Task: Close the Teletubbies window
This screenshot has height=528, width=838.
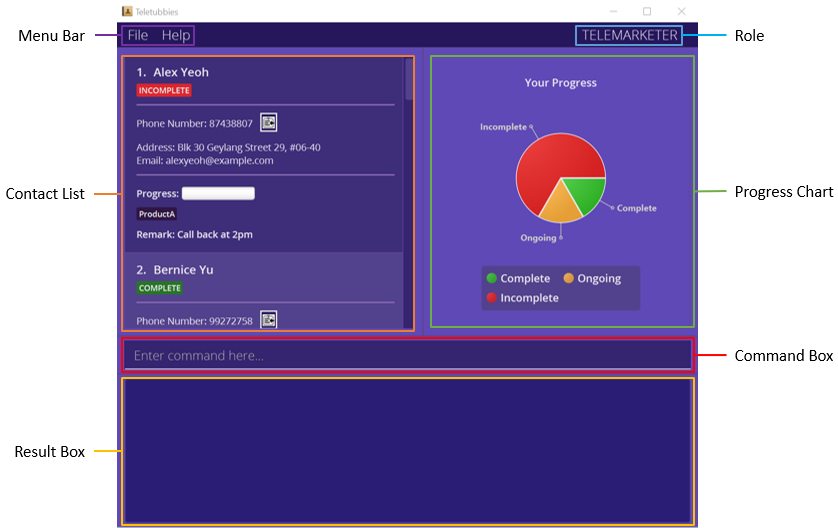Action: point(681,11)
